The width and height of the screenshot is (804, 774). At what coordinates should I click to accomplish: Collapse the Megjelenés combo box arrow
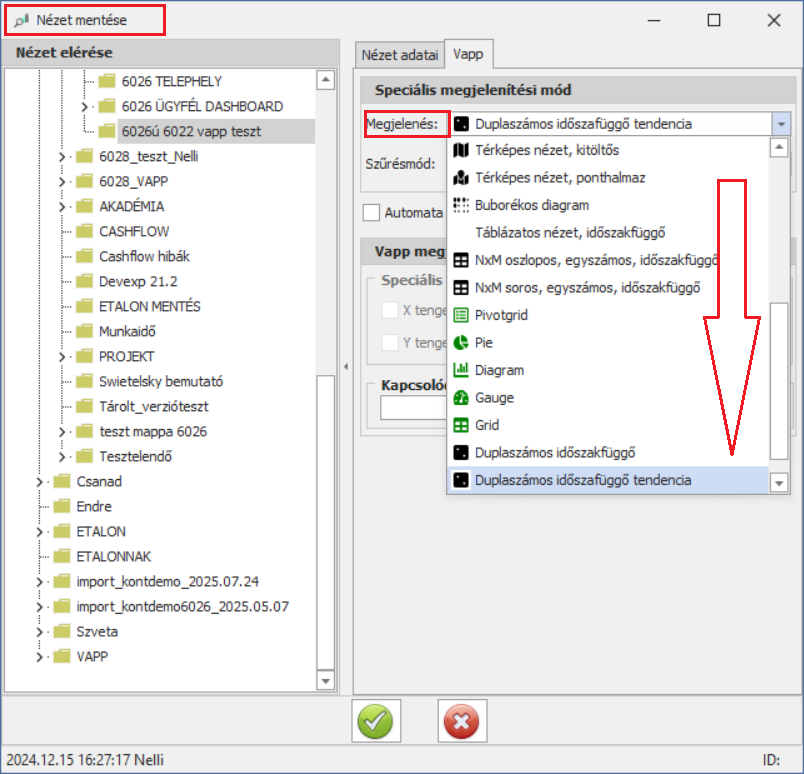point(779,124)
